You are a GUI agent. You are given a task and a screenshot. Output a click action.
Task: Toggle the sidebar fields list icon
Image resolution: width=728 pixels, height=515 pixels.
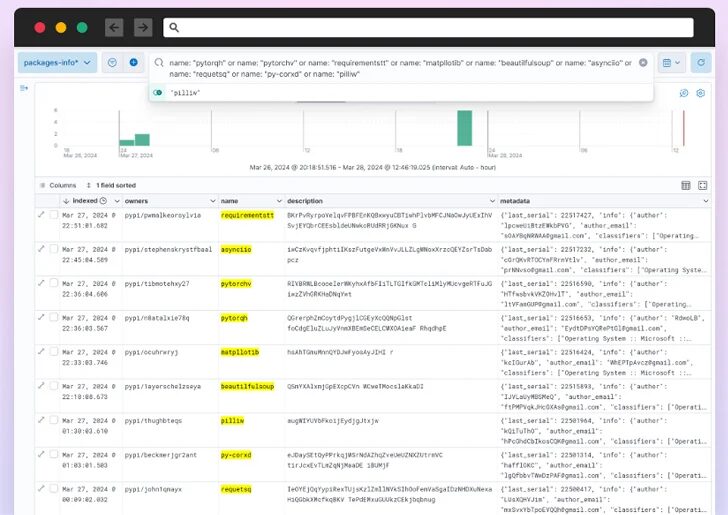(24, 89)
